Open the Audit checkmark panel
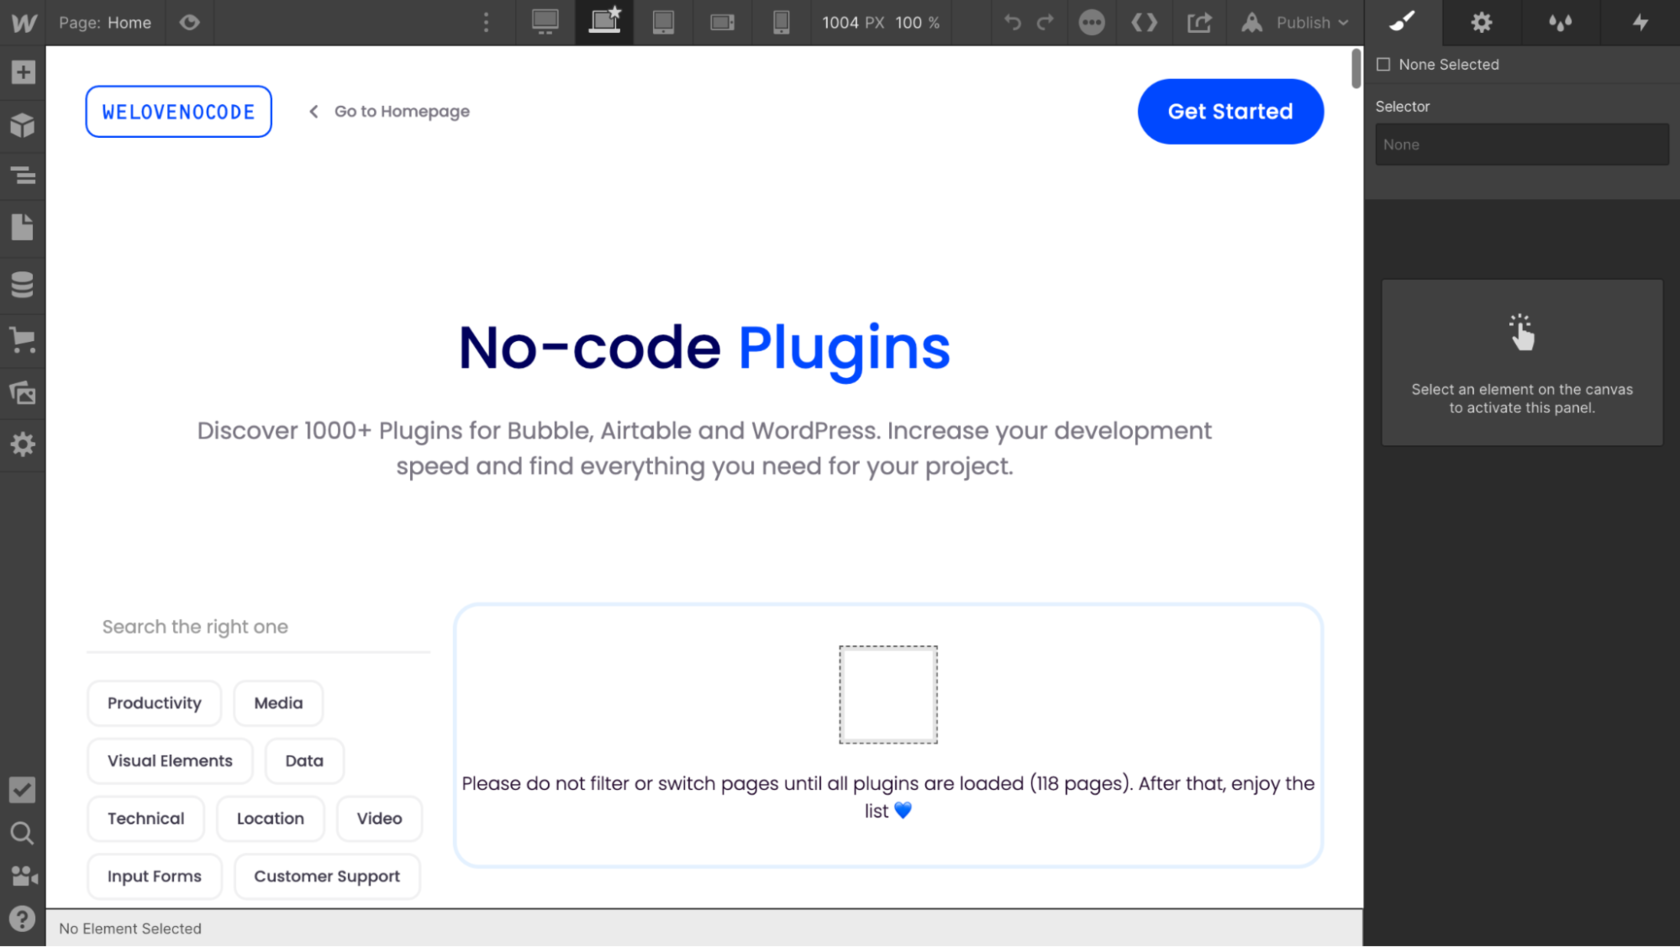Image resolution: width=1680 pixels, height=947 pixels. (x=23, y=790)
